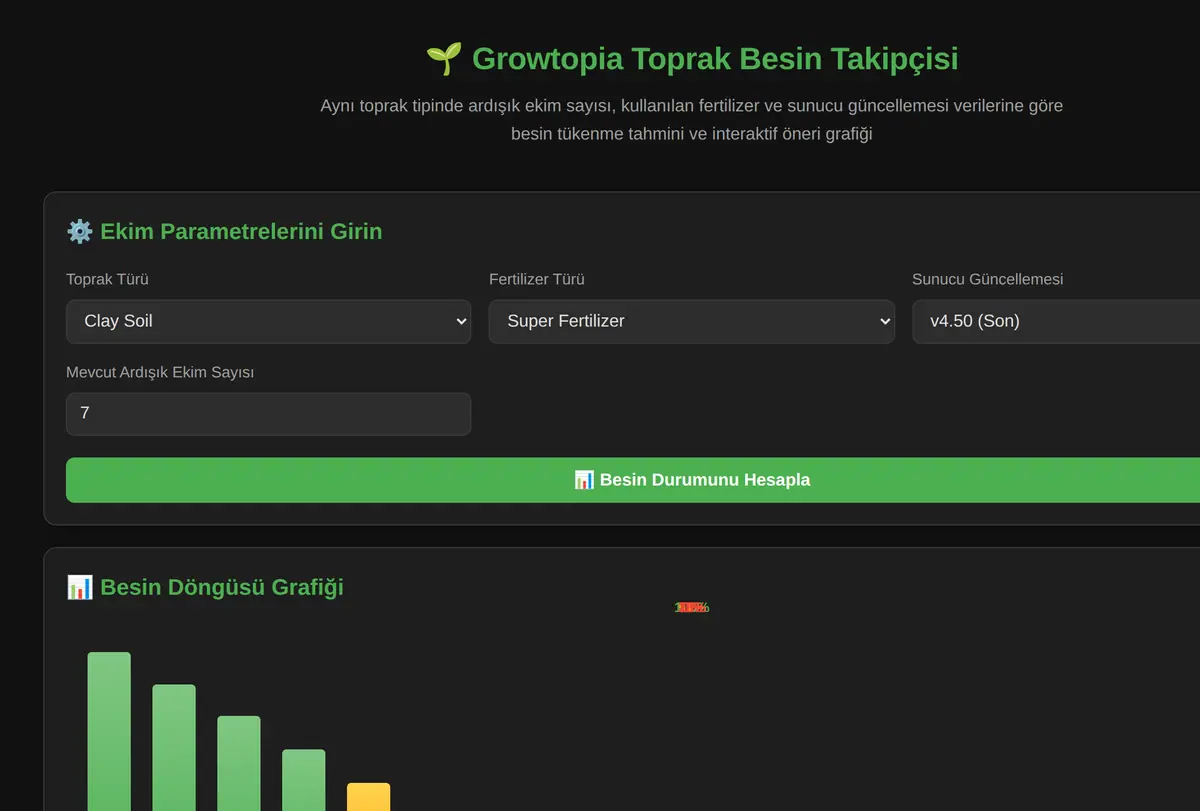Click the third green bar in the chart

click(239, 763)
